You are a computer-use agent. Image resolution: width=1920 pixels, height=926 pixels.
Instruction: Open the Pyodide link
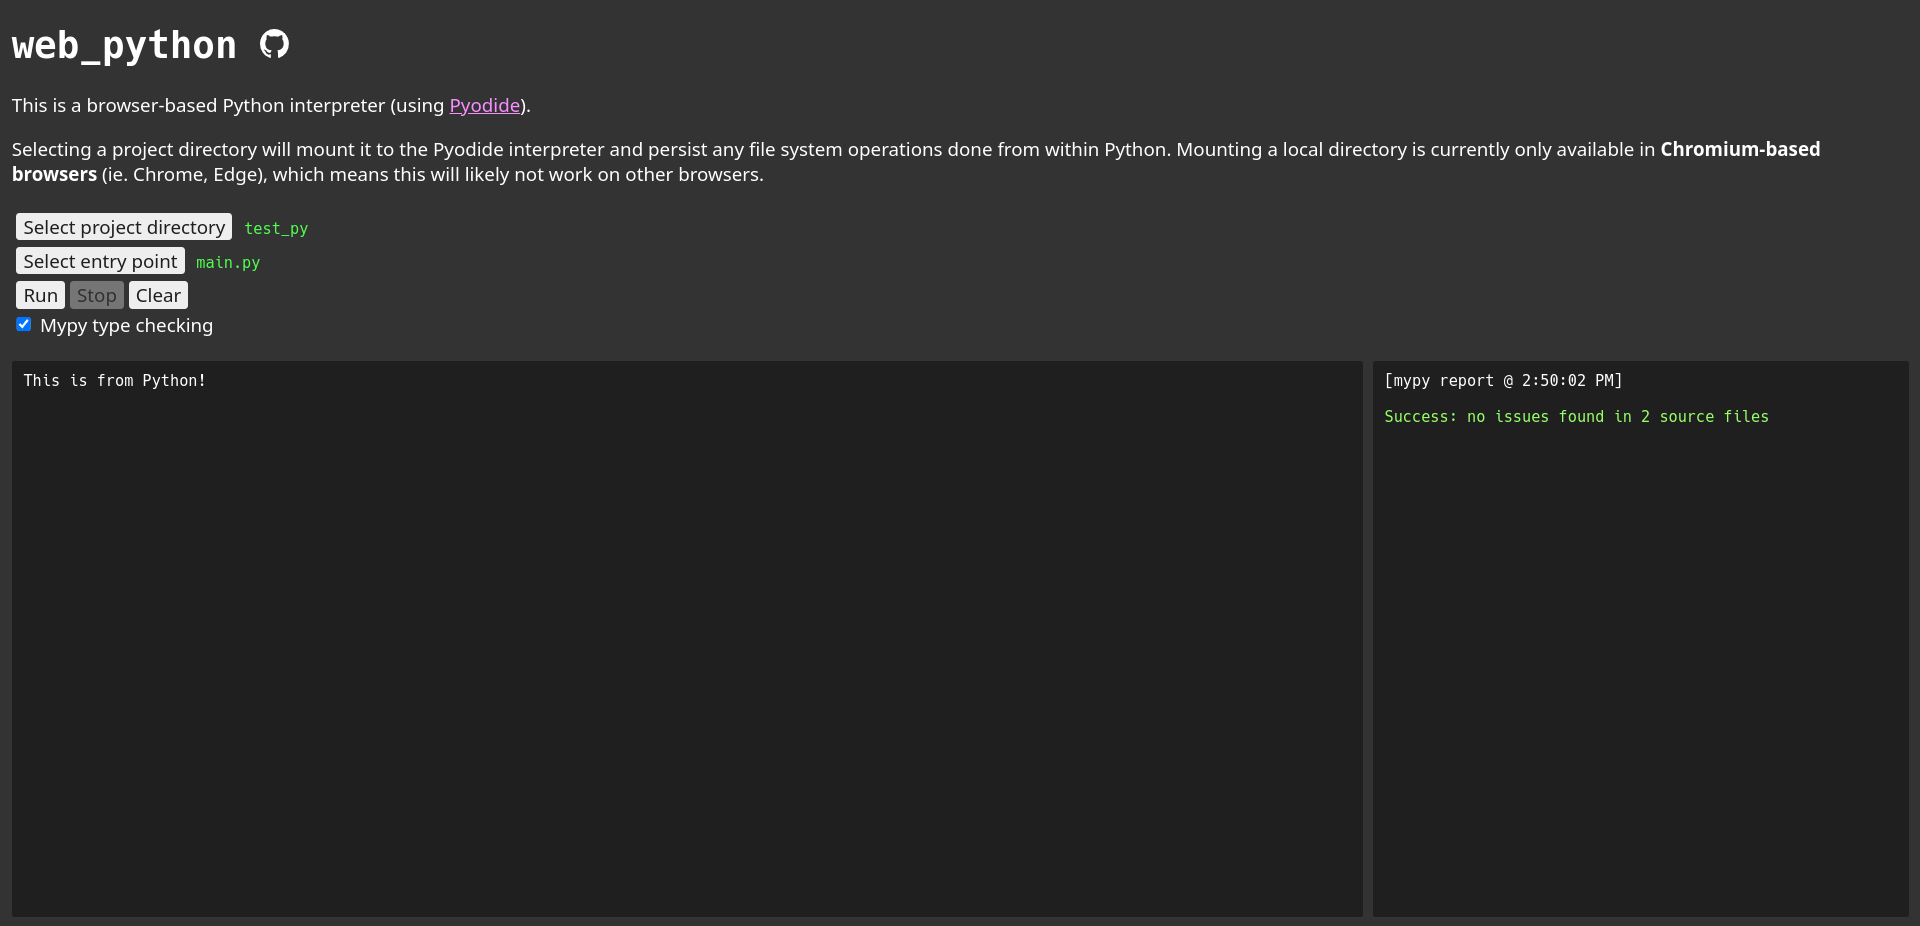pyautogui.click(x=485, y=105)
